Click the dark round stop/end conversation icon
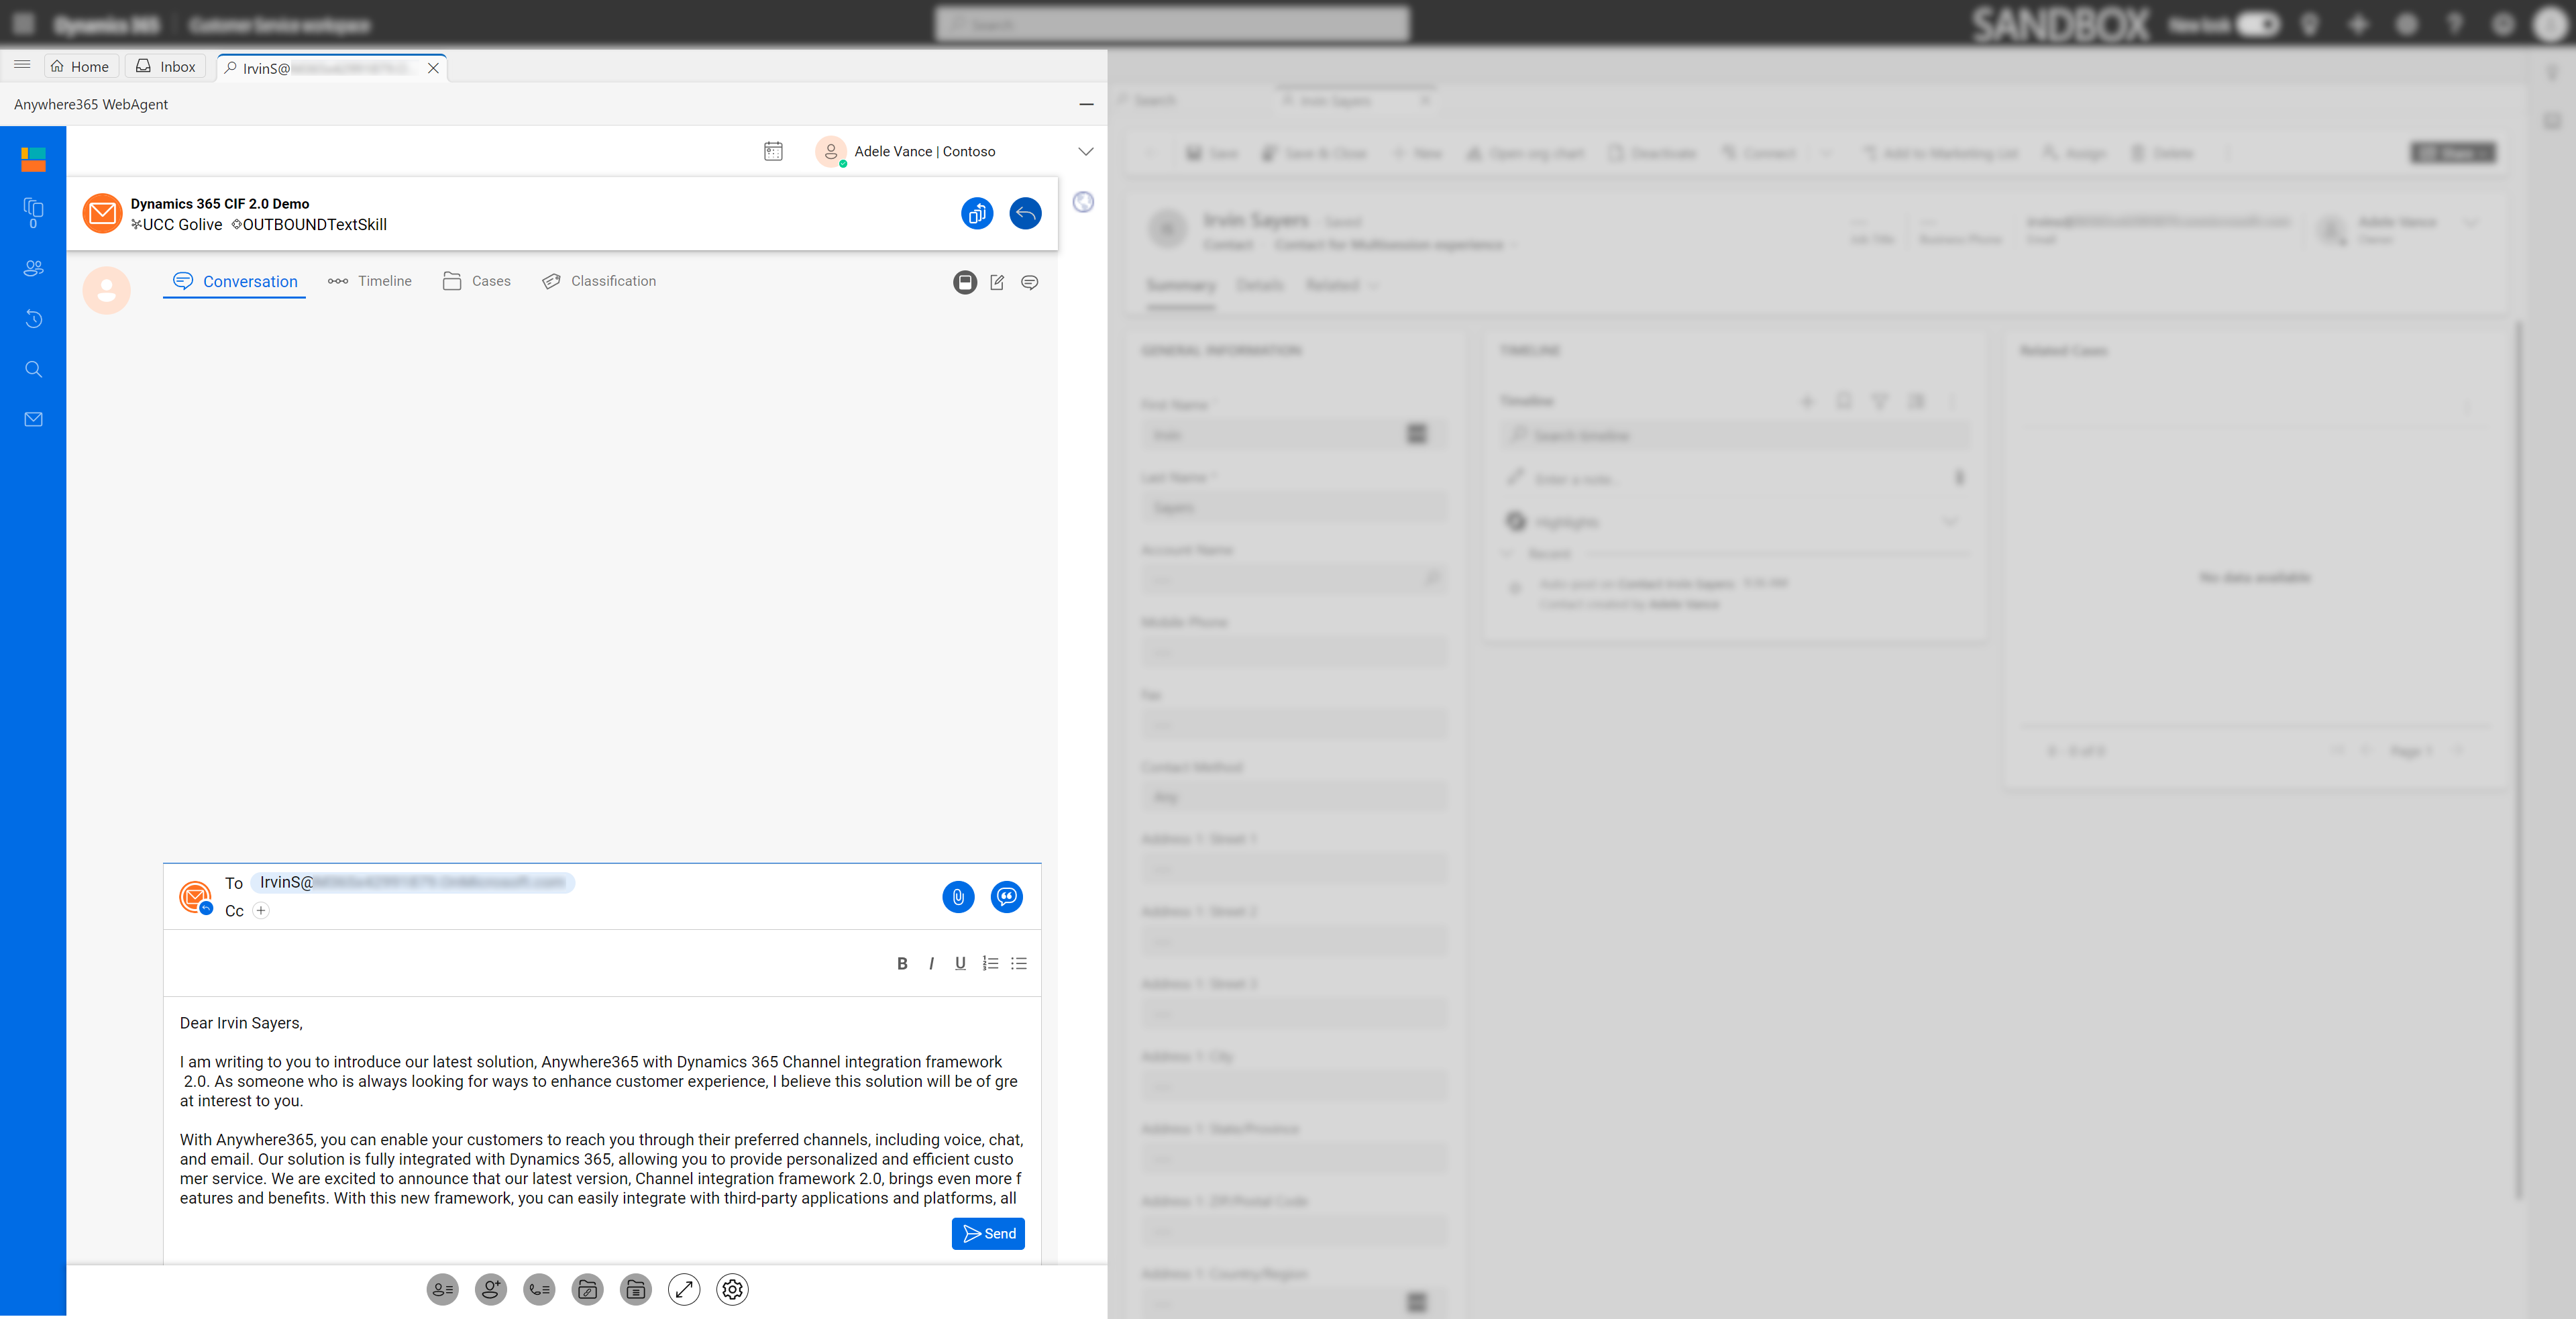 (x=965, y=282)
